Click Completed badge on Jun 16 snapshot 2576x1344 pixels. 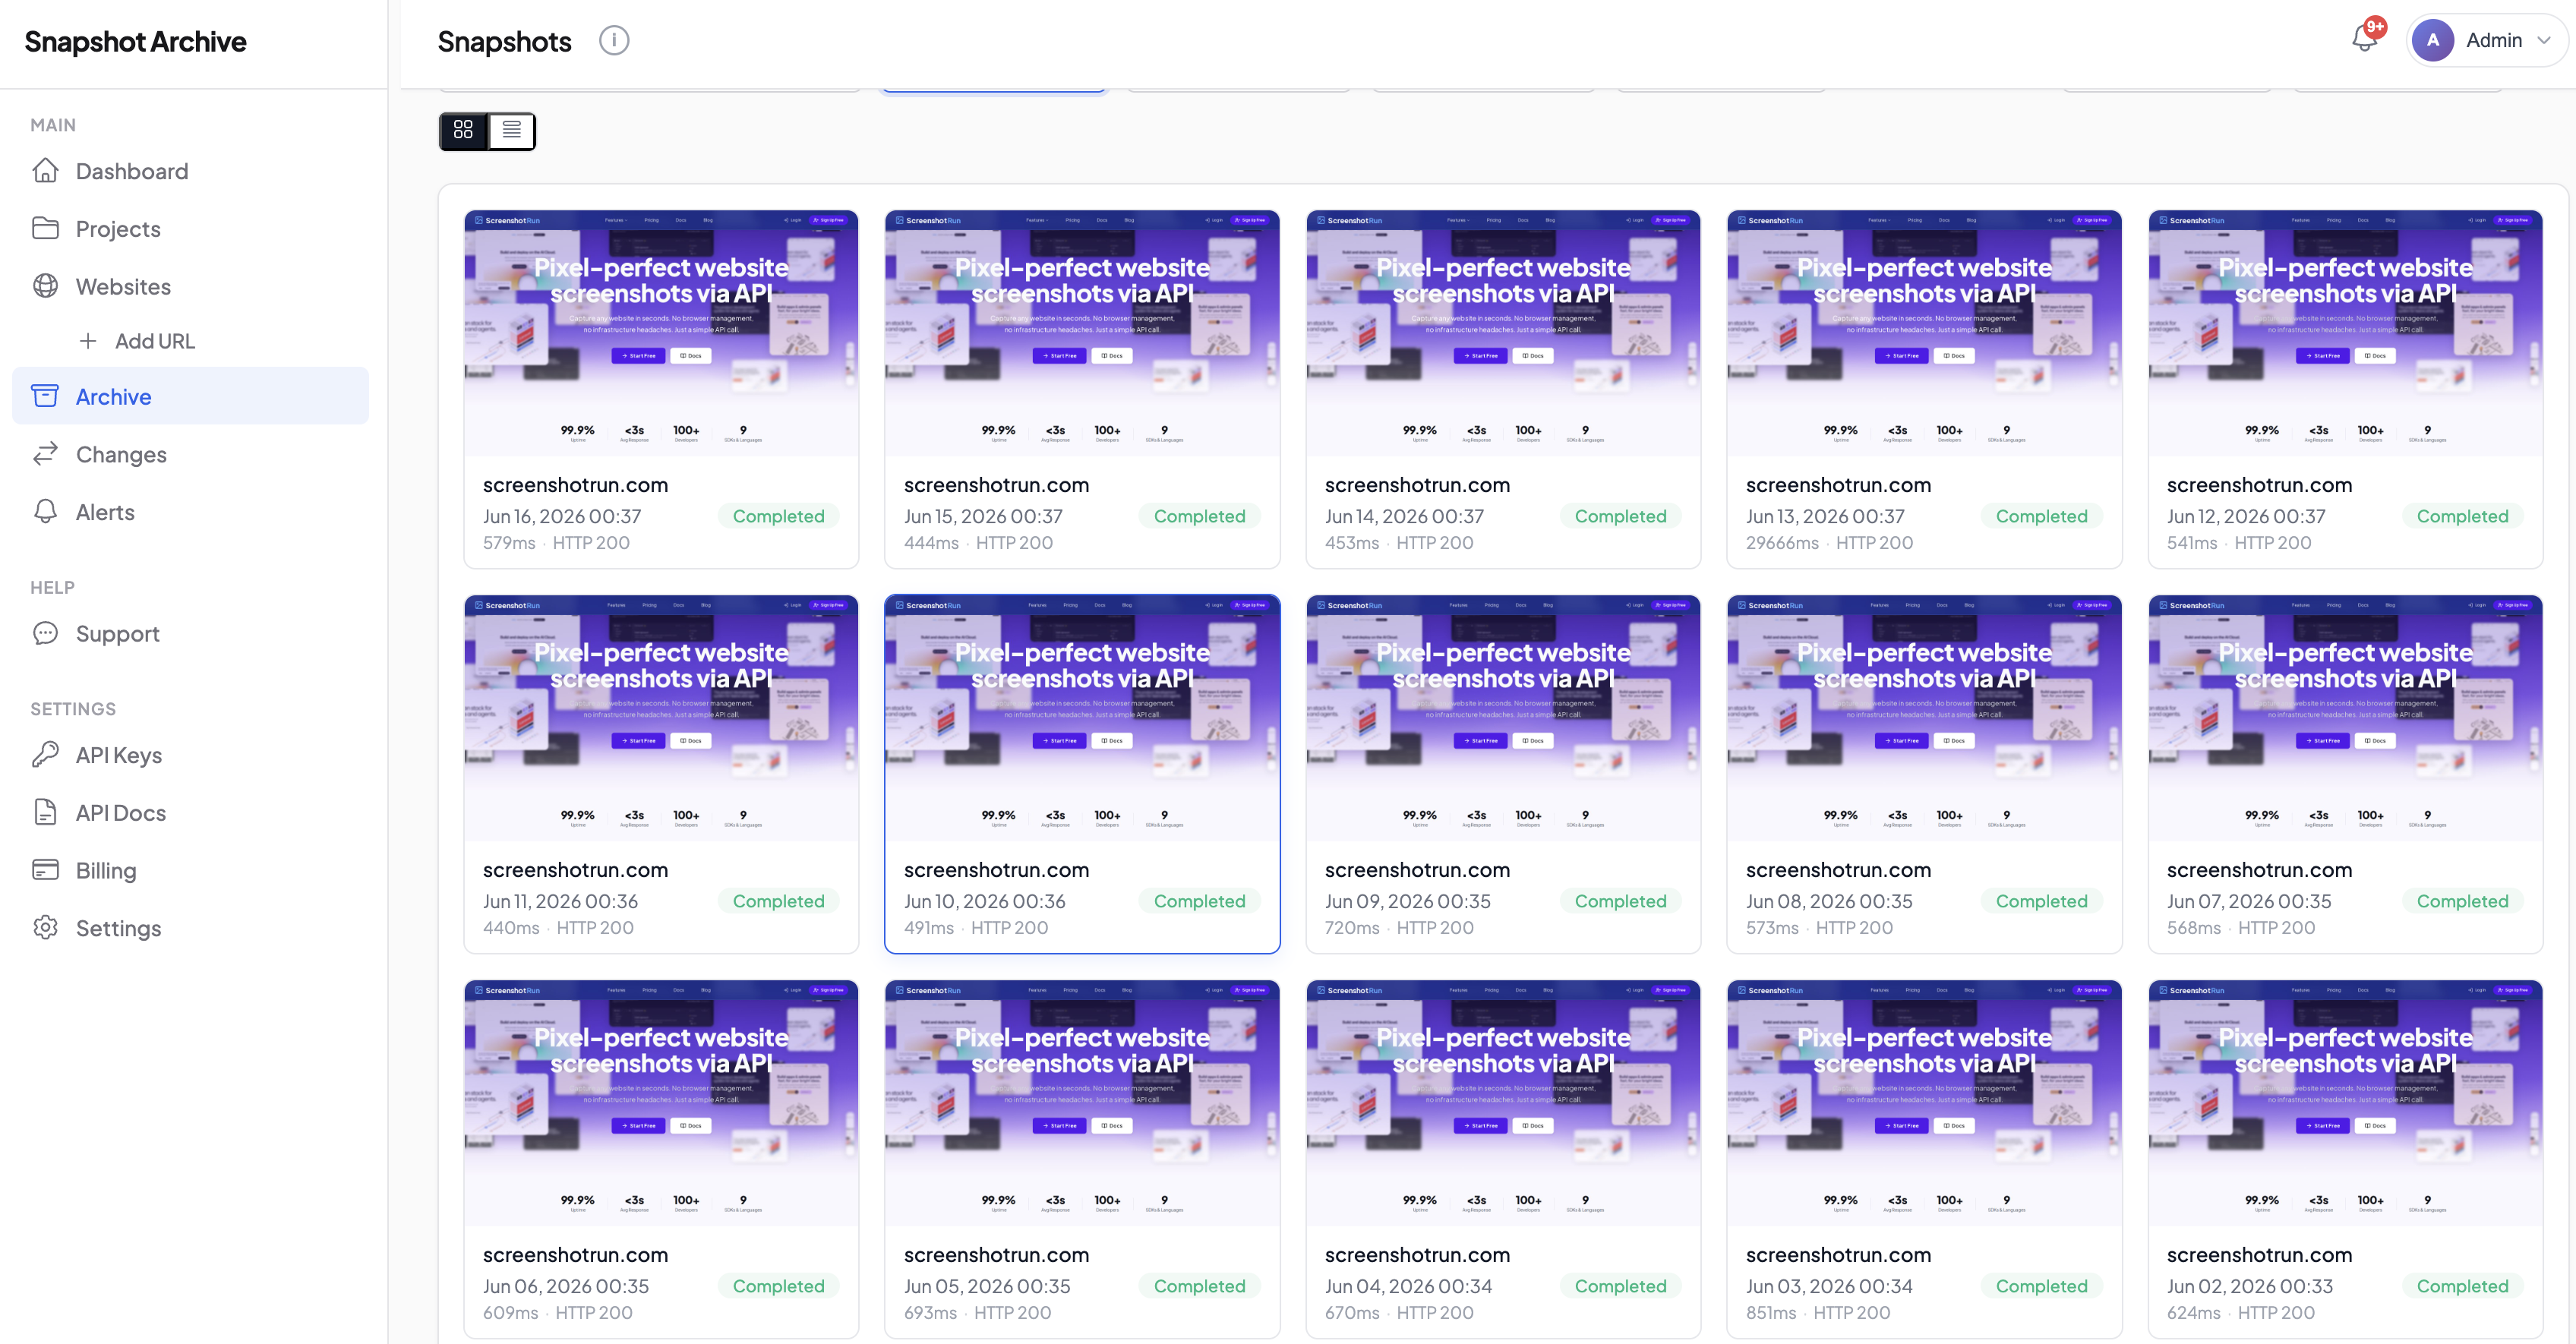pos(778,516)
